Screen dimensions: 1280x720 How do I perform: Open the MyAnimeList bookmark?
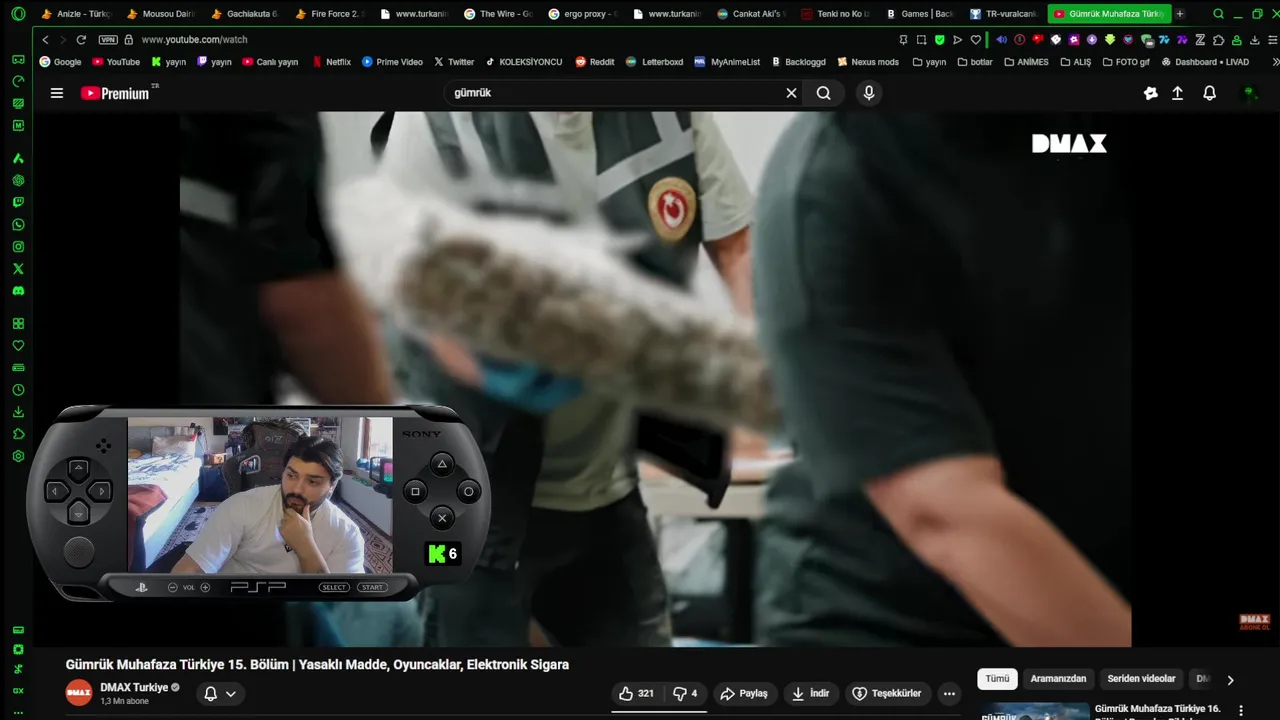click(727, 61)
